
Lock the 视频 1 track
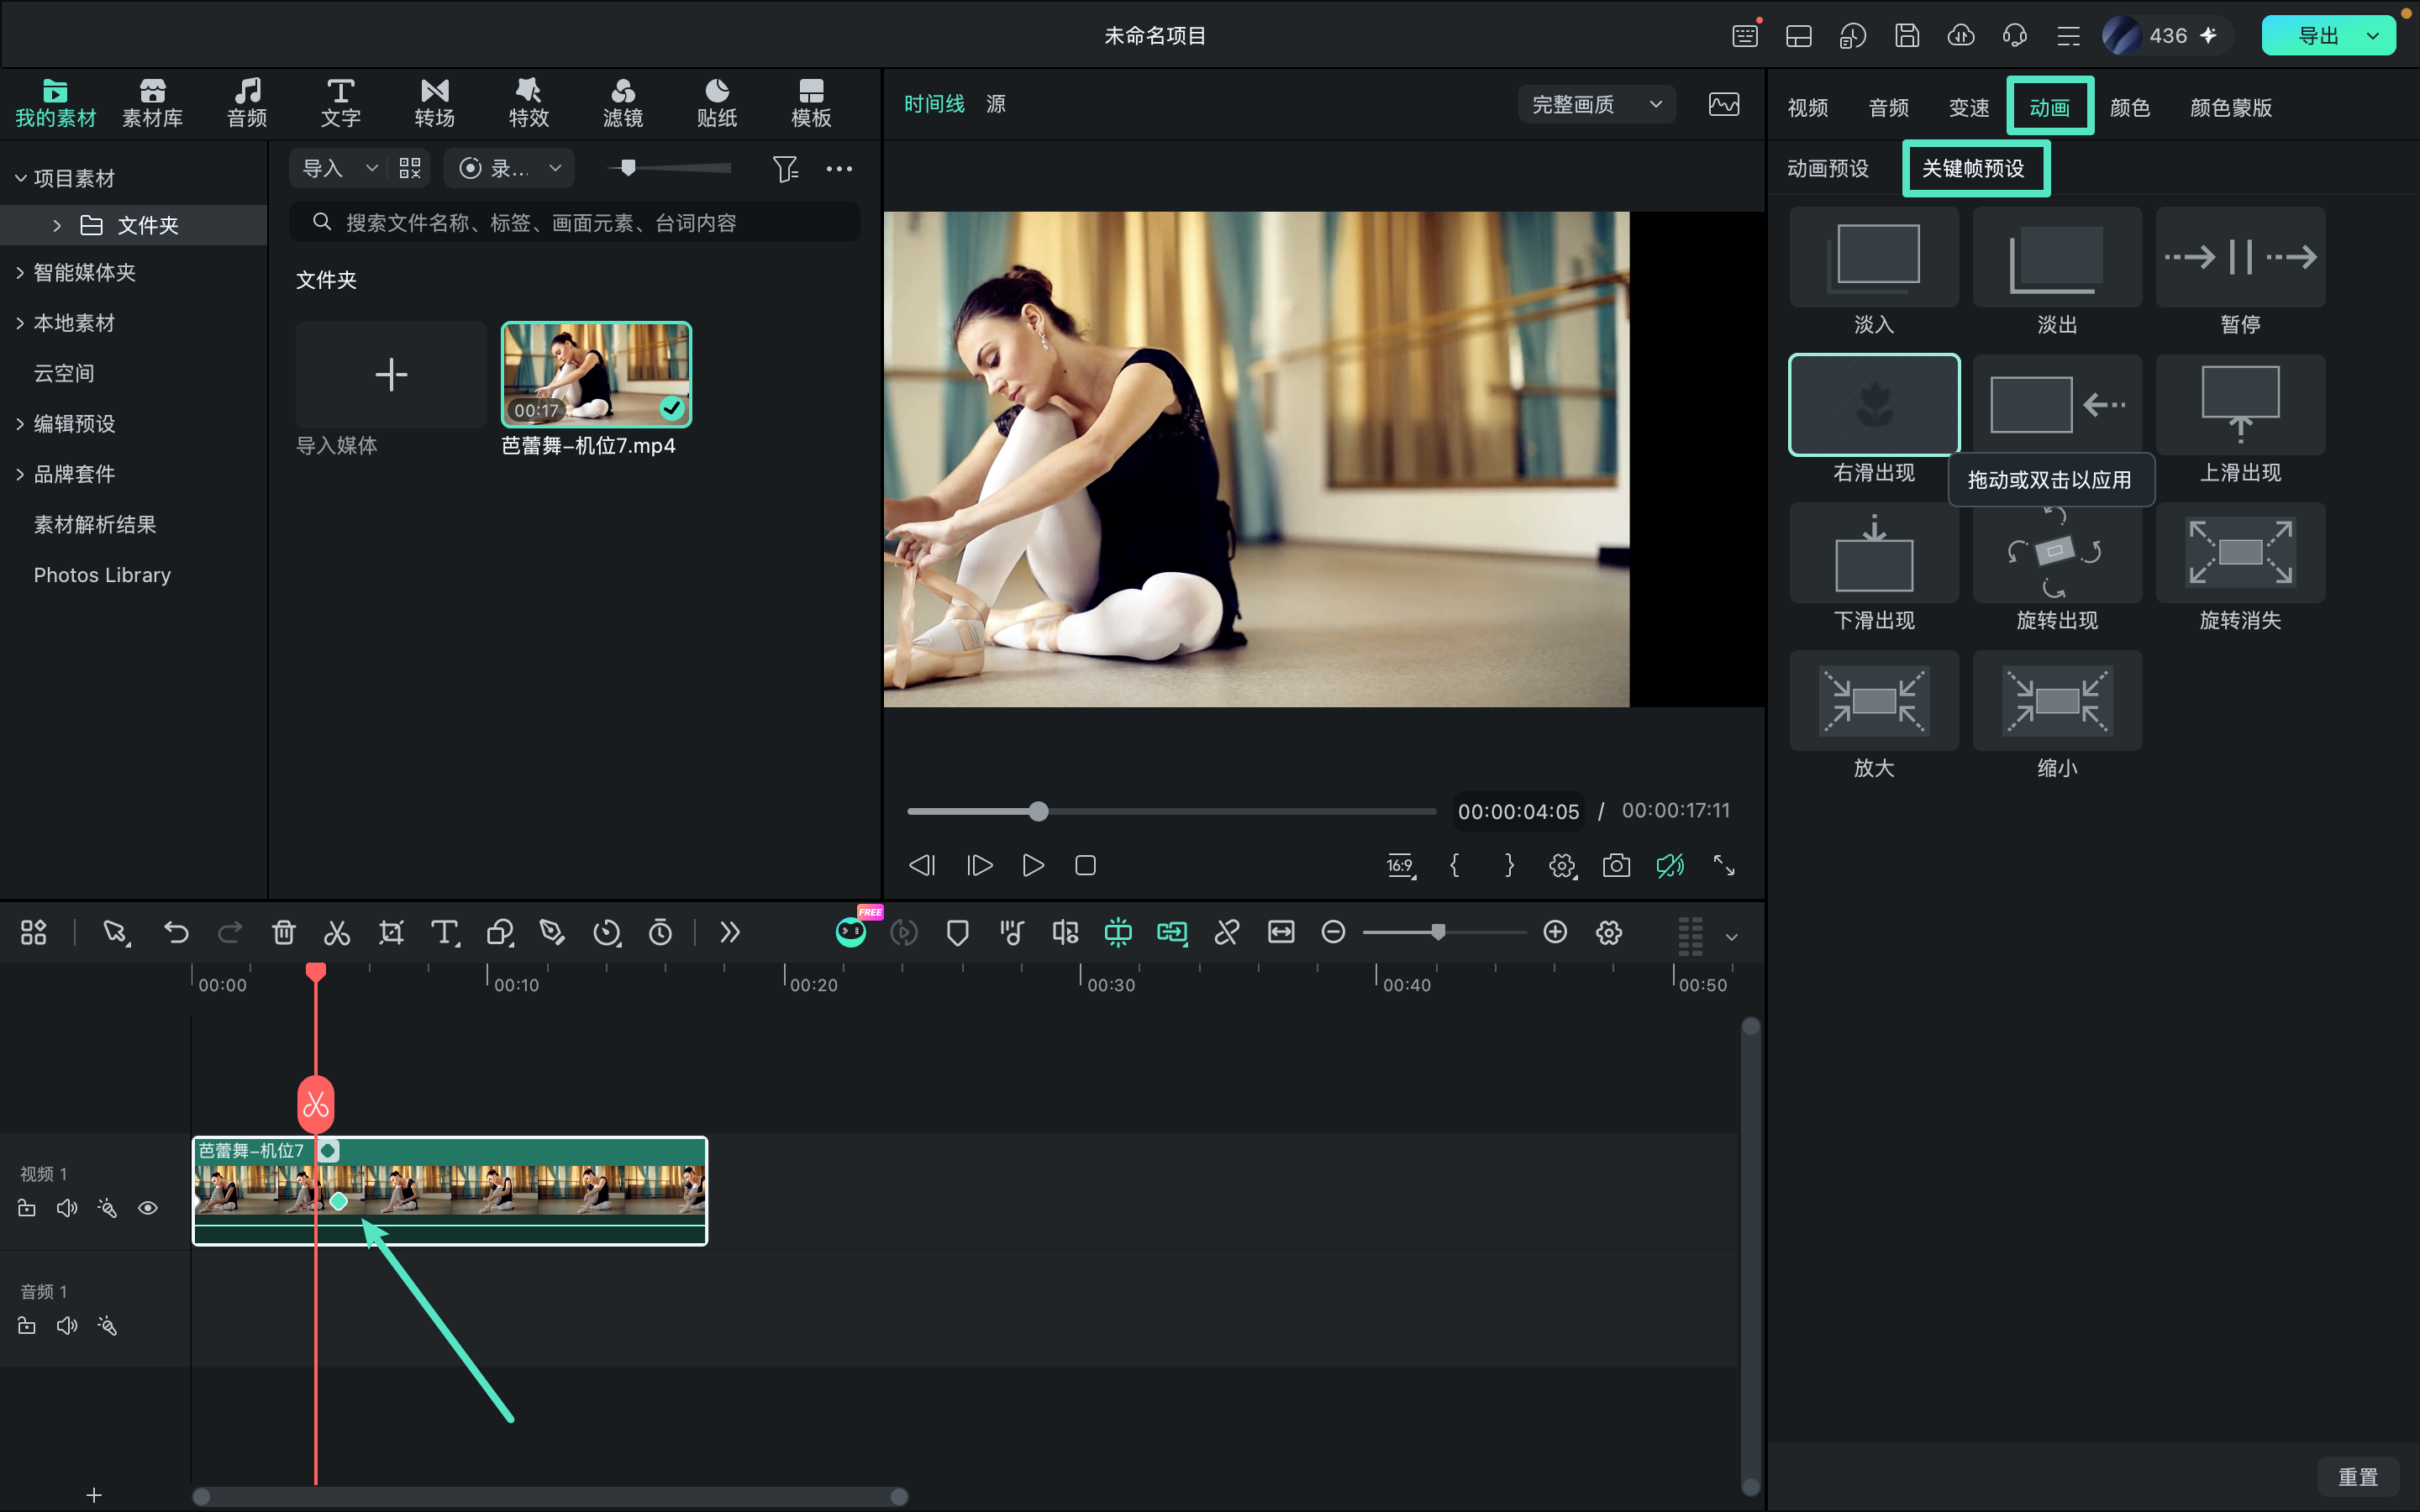(x=27, y=1208)
